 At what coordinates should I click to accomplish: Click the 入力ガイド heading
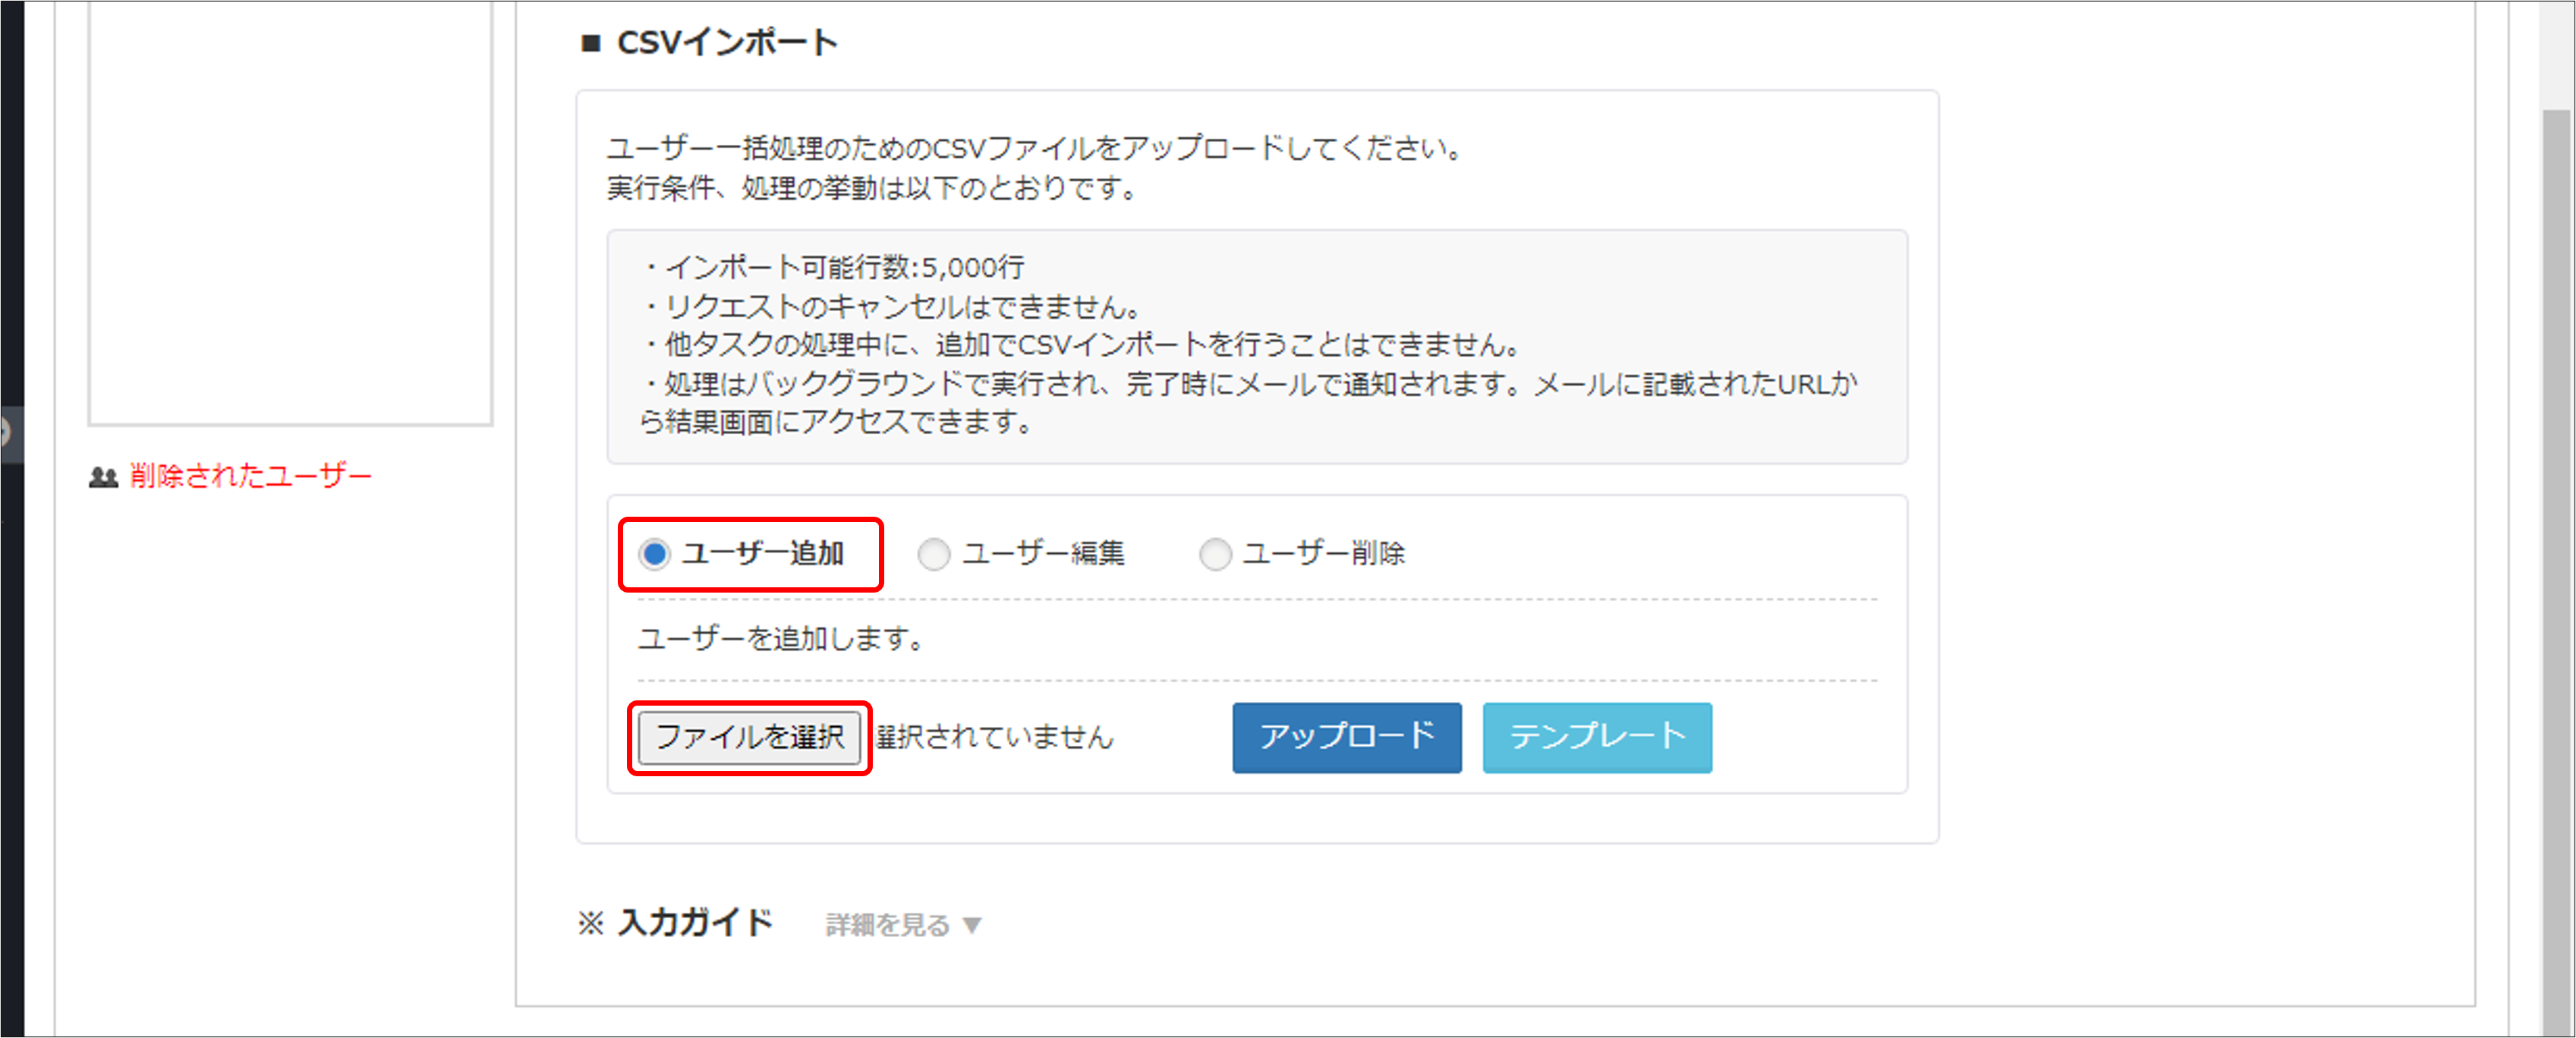click(695, 923)
